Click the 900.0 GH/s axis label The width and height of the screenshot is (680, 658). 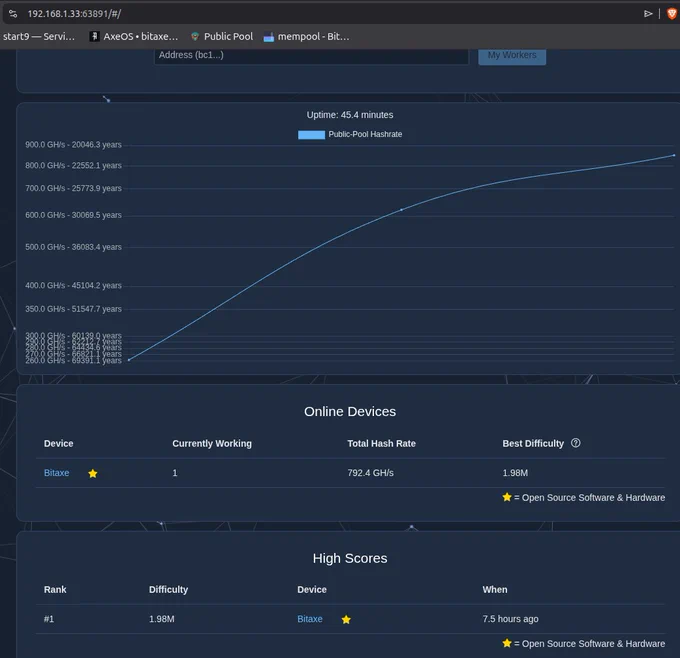coord(73,145)
